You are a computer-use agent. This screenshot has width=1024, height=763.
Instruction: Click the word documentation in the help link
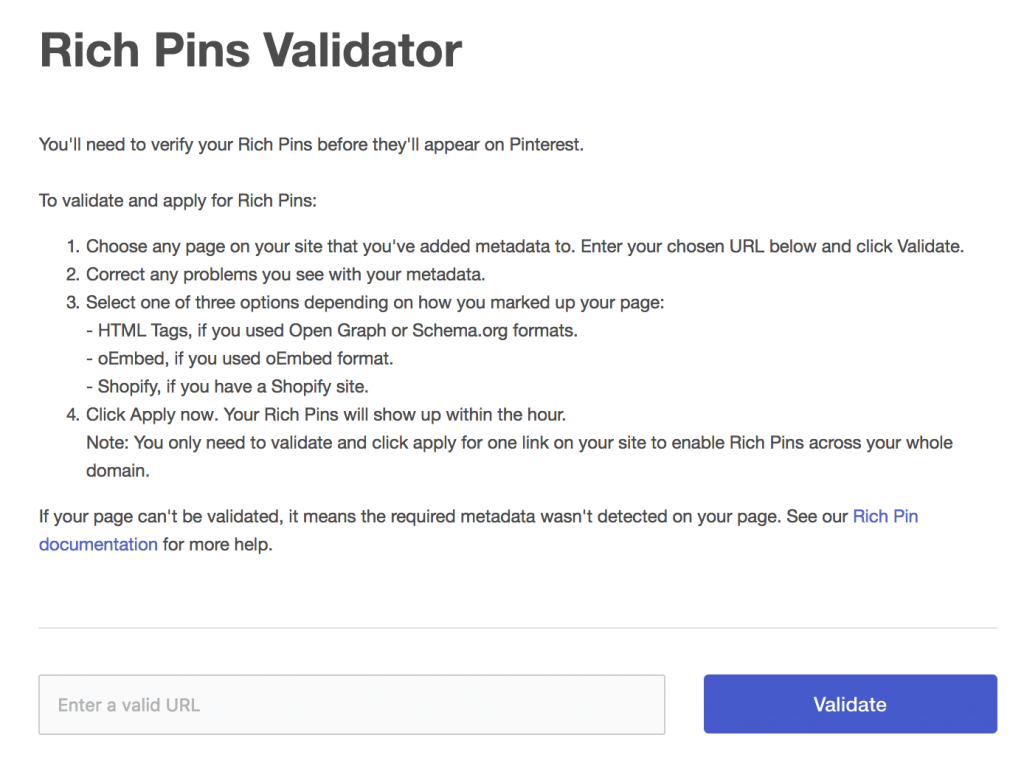pos(97,544)
